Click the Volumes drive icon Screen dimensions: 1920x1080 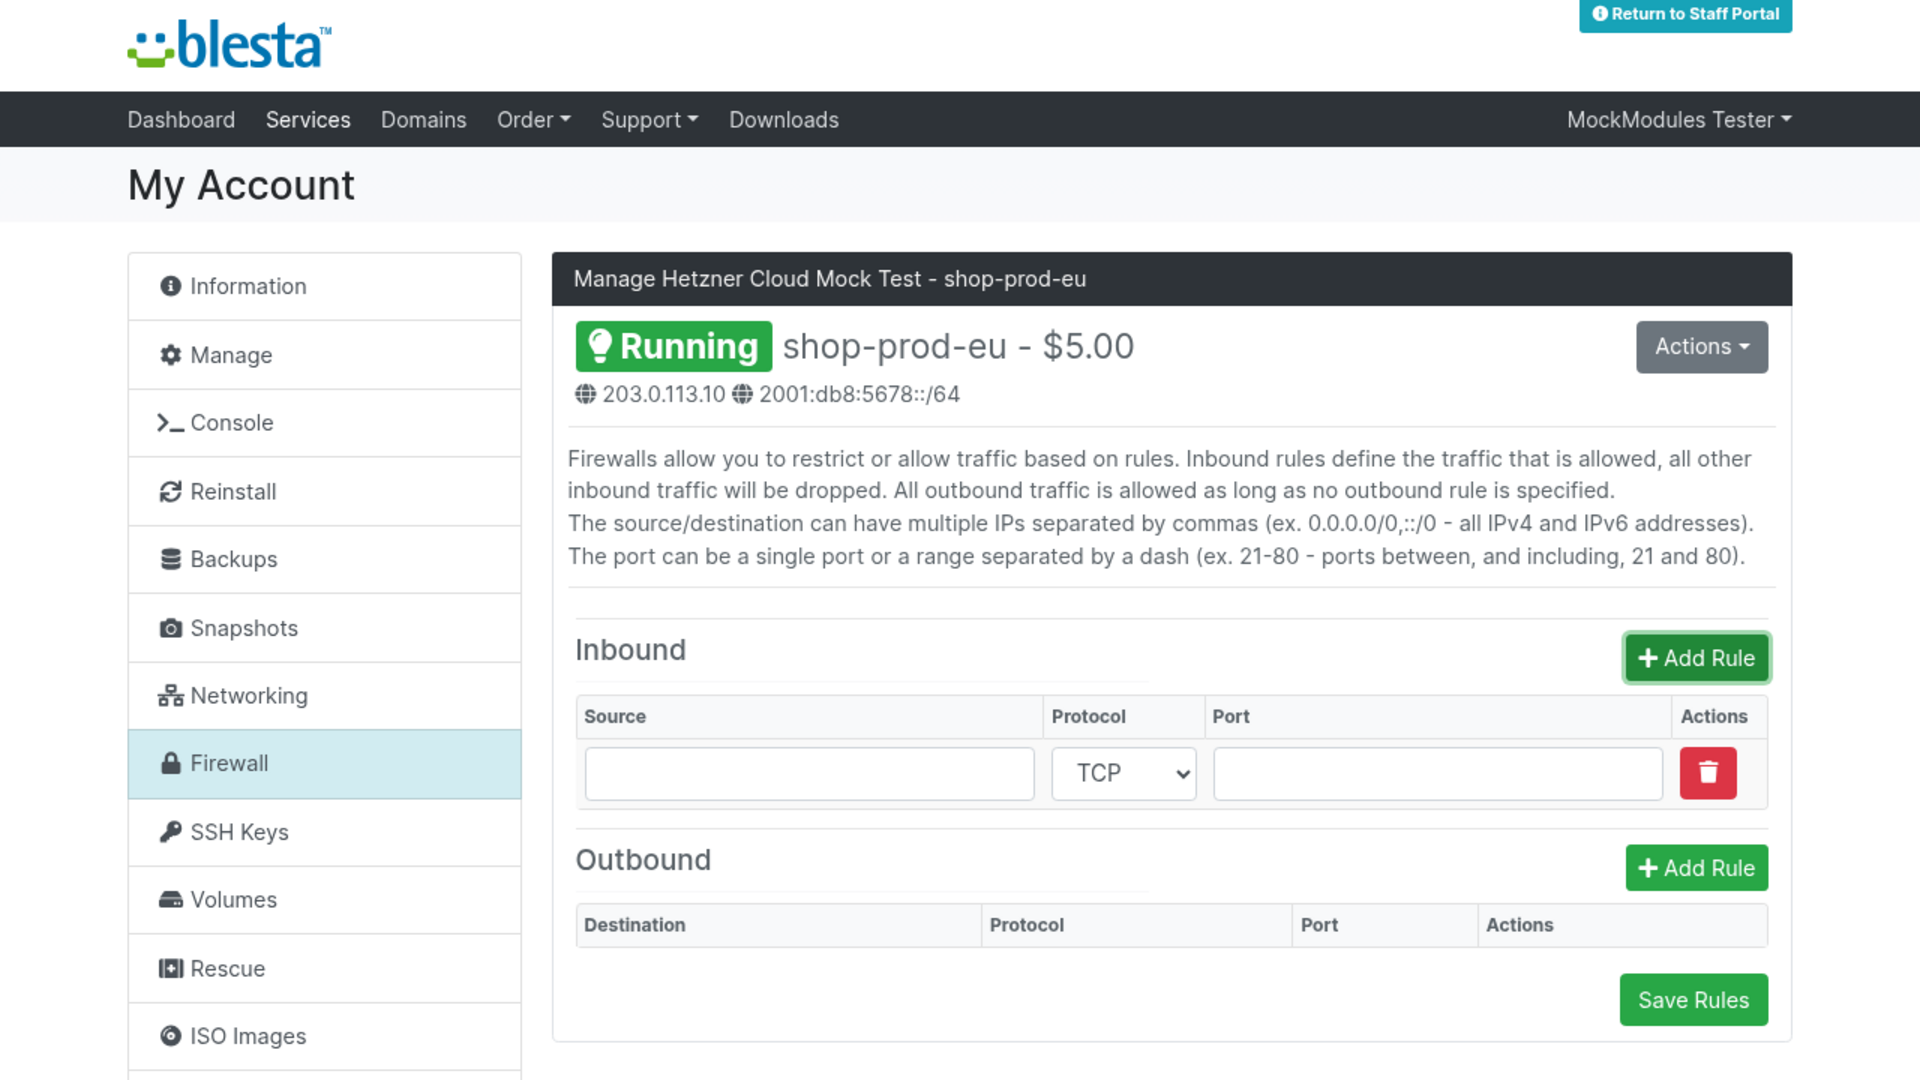tap(171, 900)
